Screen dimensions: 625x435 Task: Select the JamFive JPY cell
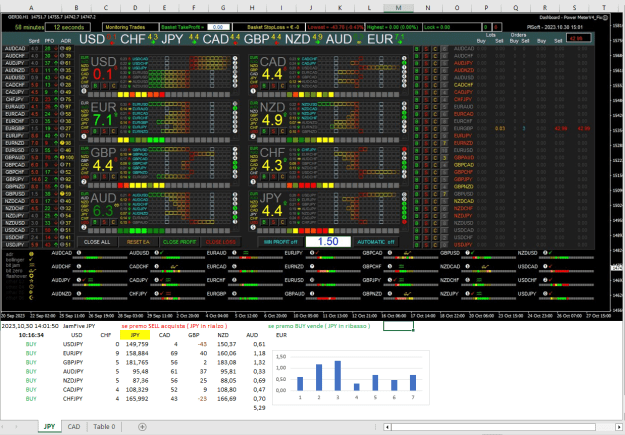coord(79,326)
